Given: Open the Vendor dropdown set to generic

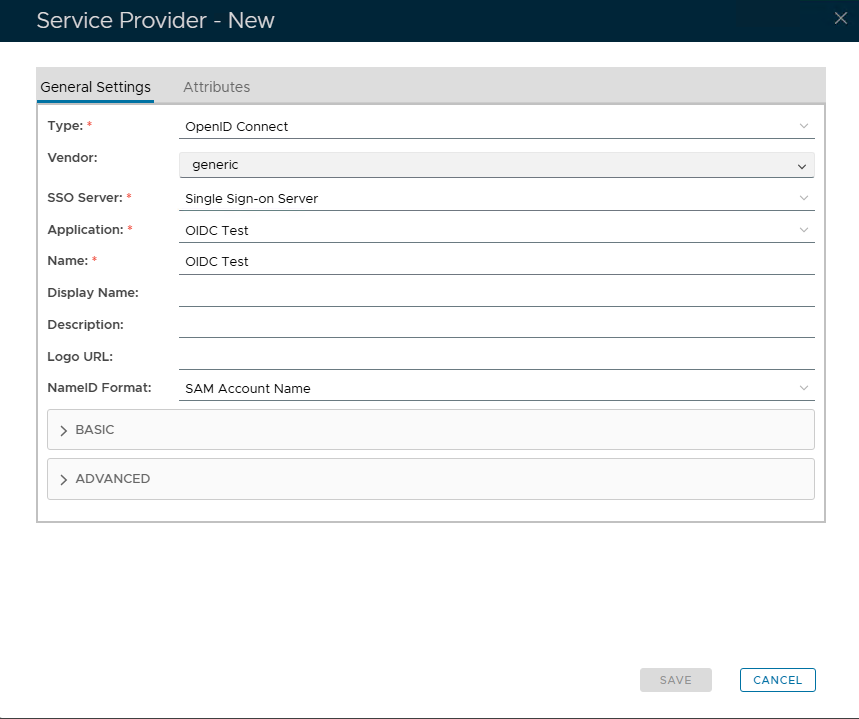Looking at the screenshot, I should [496, 165].
